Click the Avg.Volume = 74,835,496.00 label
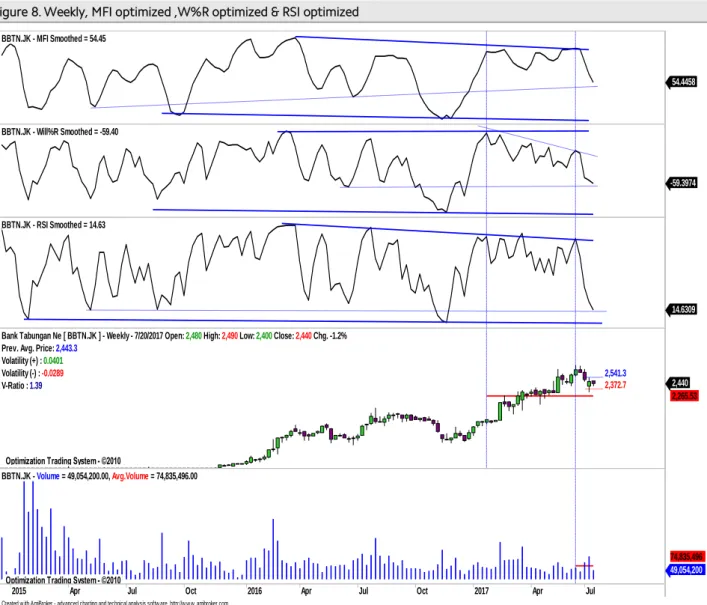This screenshot has width=707, height=605. [155, 476]
